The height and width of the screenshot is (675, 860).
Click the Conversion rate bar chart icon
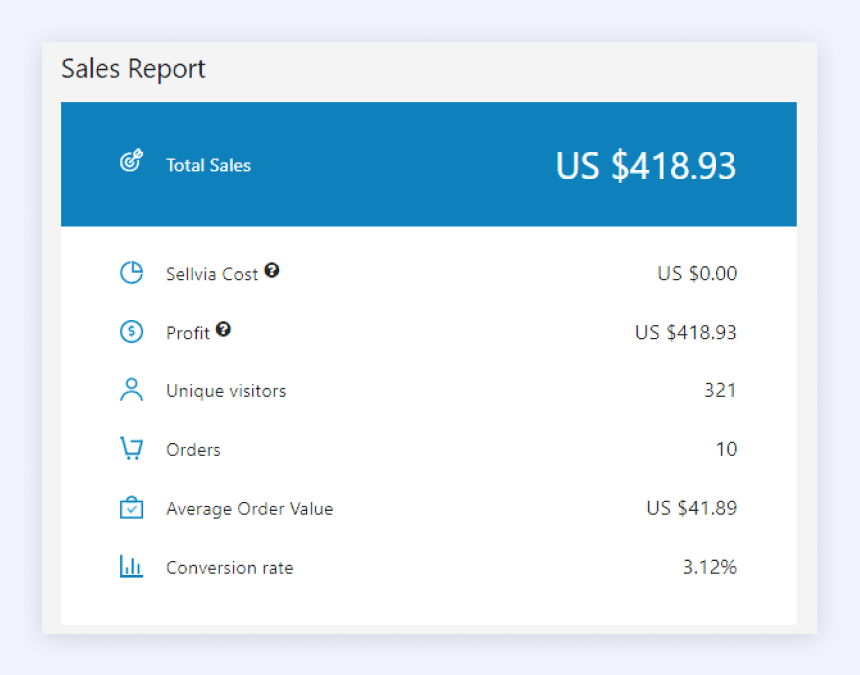132,566
